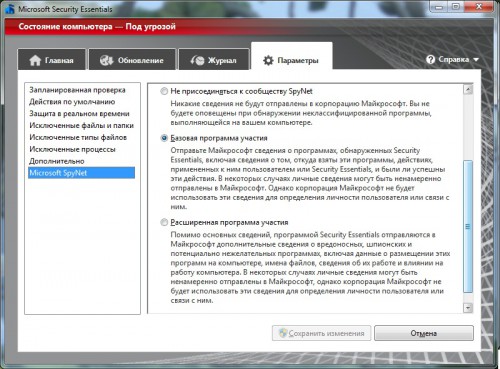Select Microsoft SpyNet in settings list
Image resolution: width=500 pixels, height=369 pixels.
click(81, 173)
